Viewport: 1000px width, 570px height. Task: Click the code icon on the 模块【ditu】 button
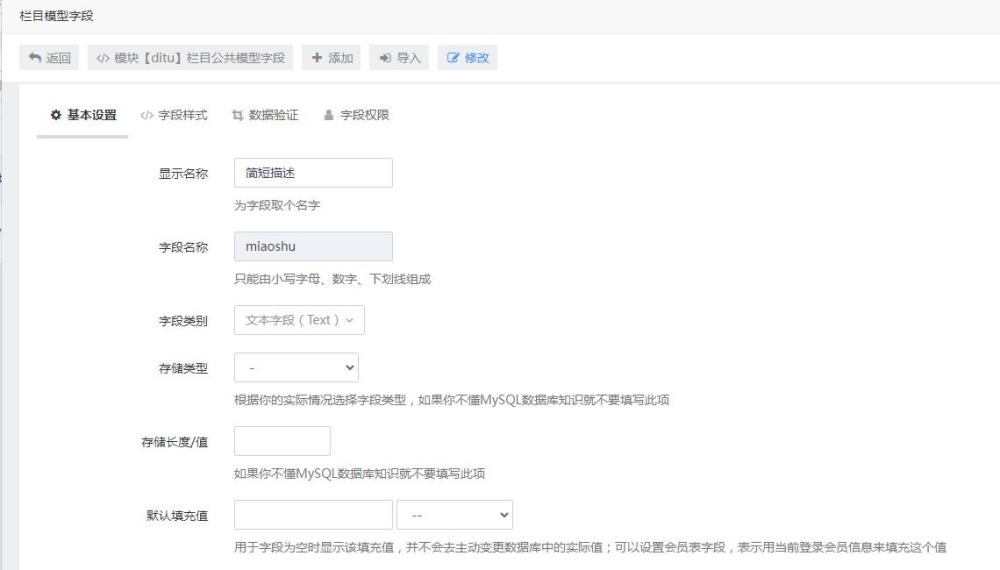[103, 58]
